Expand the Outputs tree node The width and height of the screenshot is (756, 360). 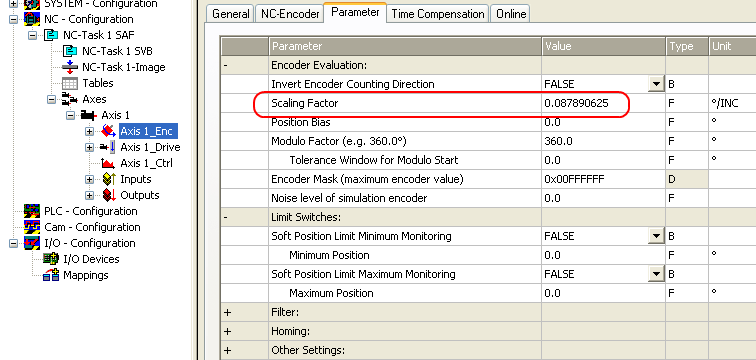(x=90, y=196)
